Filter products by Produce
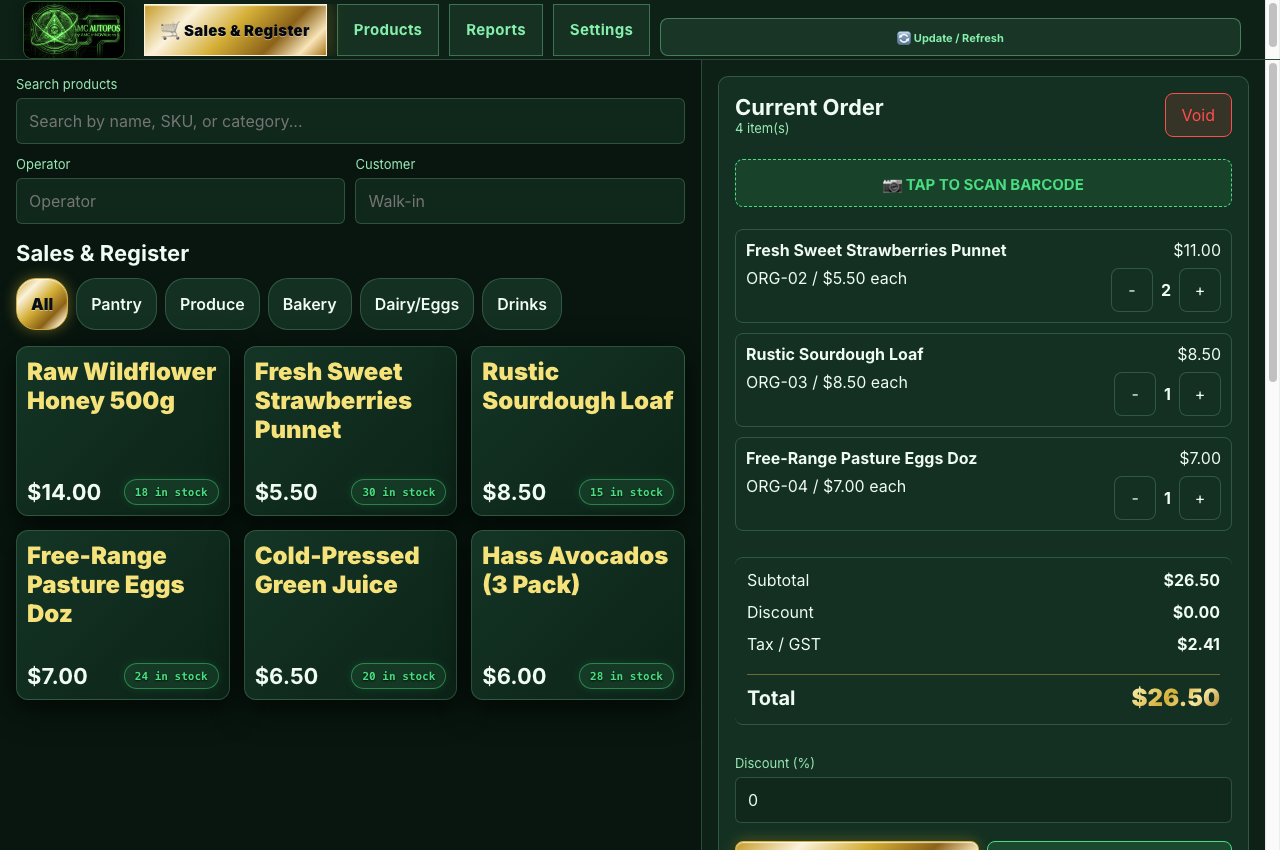Image resolution: width=1280 pixels, height=850 pixels. point(212,304)
